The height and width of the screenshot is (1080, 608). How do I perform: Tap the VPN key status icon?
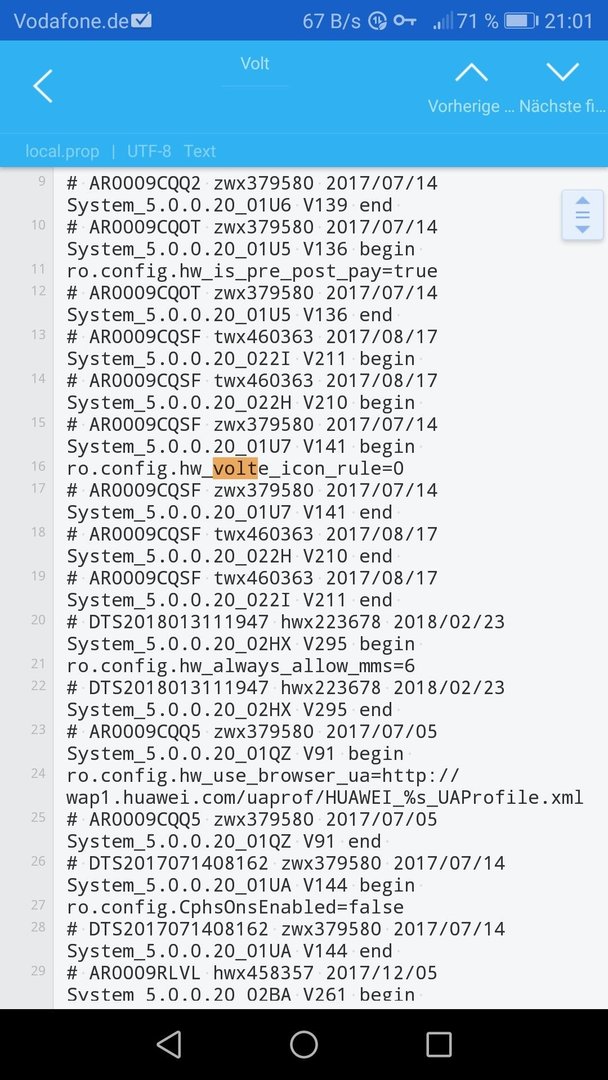tap(405, 21)
